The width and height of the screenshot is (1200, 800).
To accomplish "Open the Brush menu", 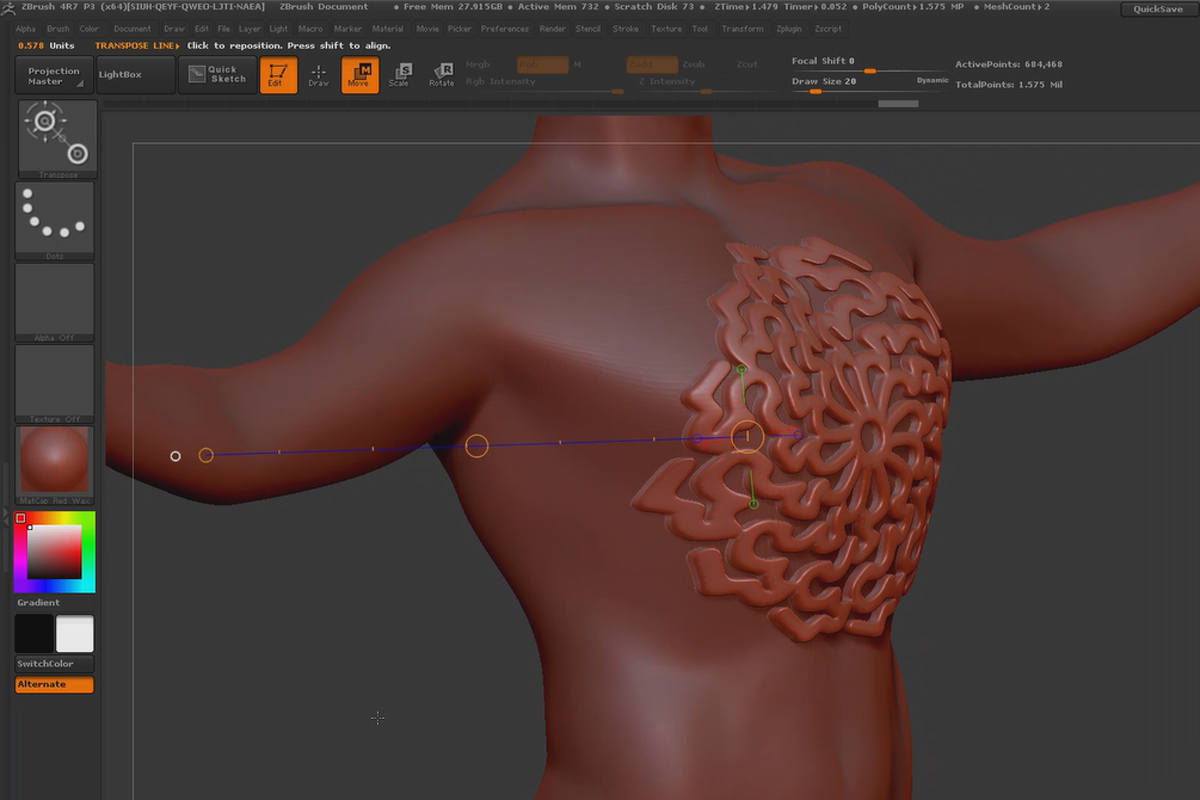I will 58,29.
